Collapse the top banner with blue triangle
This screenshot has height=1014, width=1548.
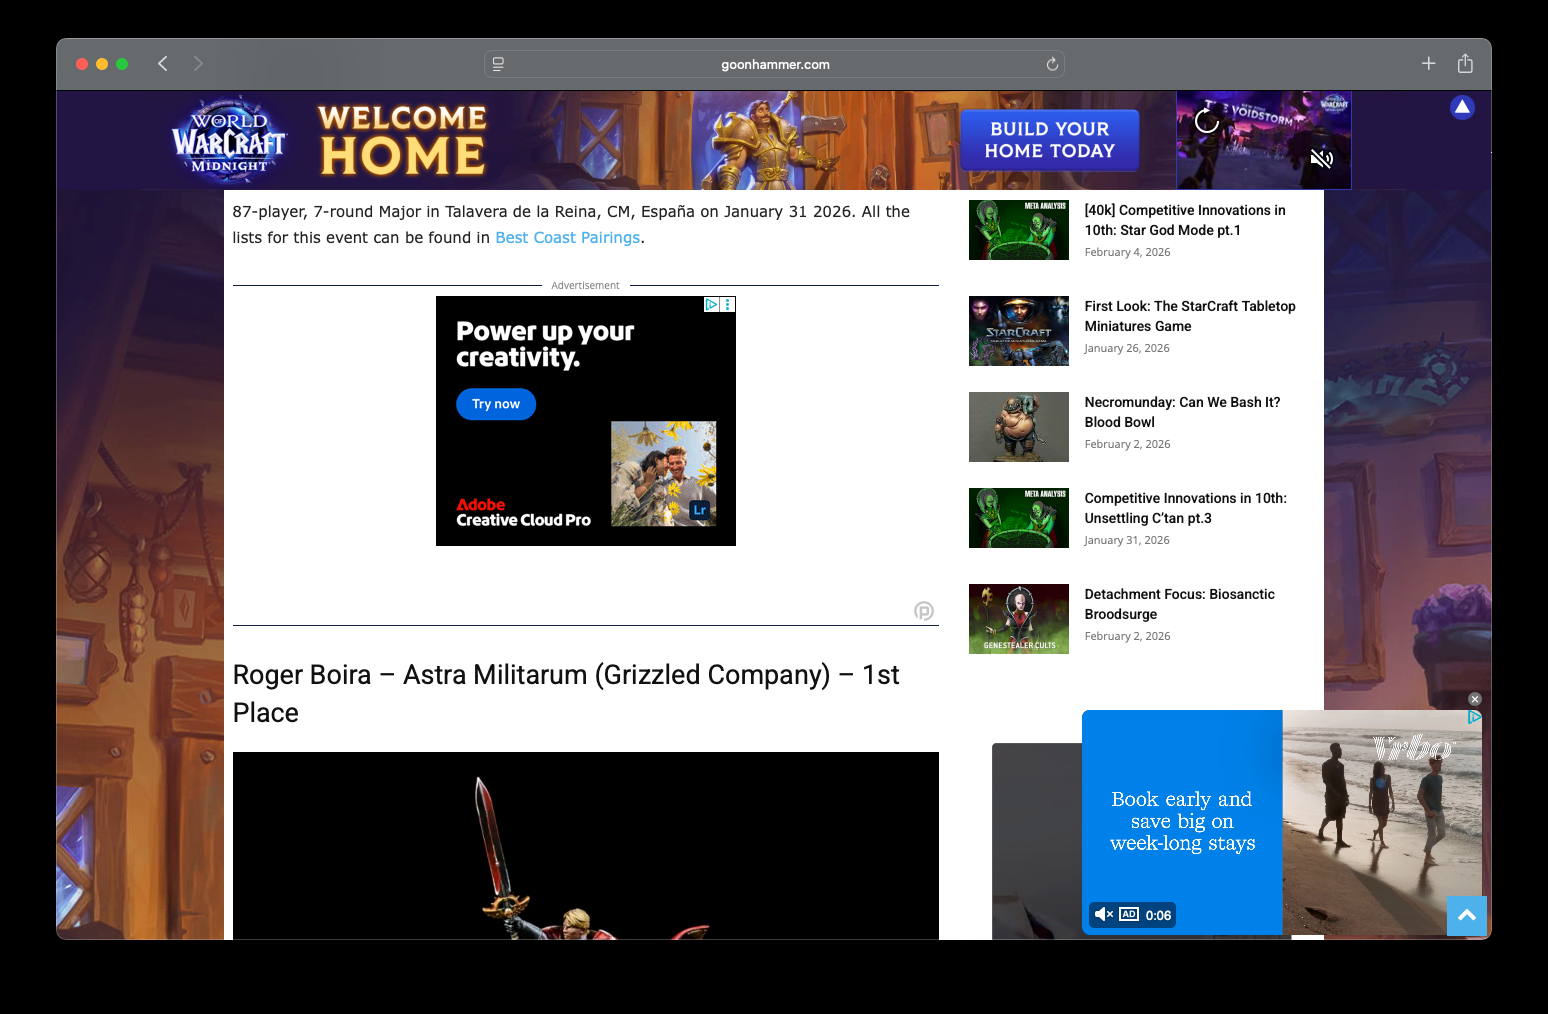coord(1462,107)
